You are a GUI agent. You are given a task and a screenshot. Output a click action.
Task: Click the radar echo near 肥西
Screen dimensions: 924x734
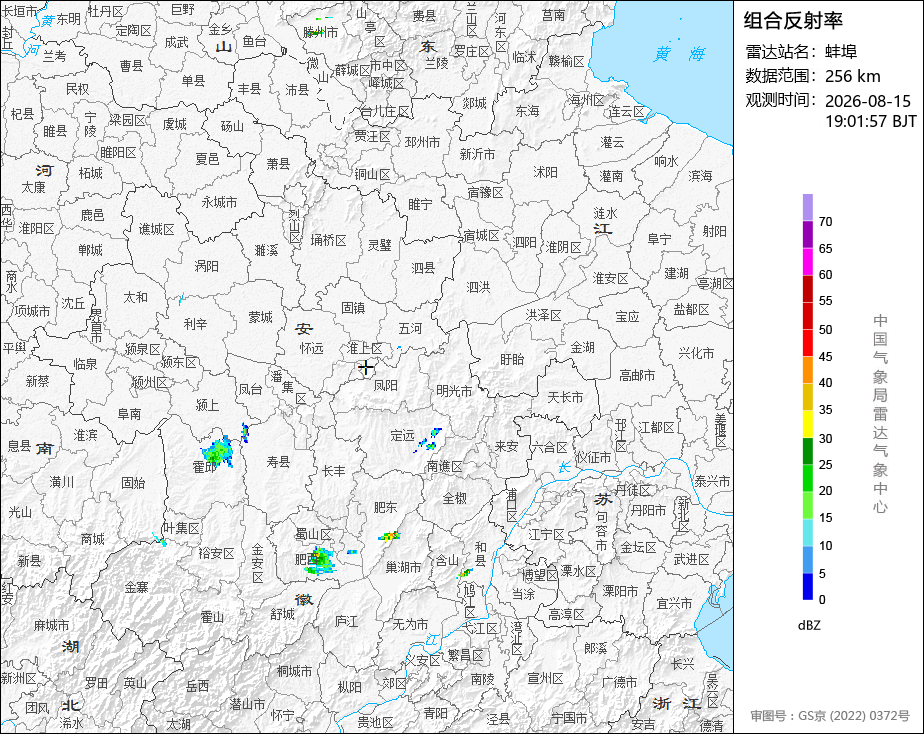pyautogui.click(x=320, y=560)
